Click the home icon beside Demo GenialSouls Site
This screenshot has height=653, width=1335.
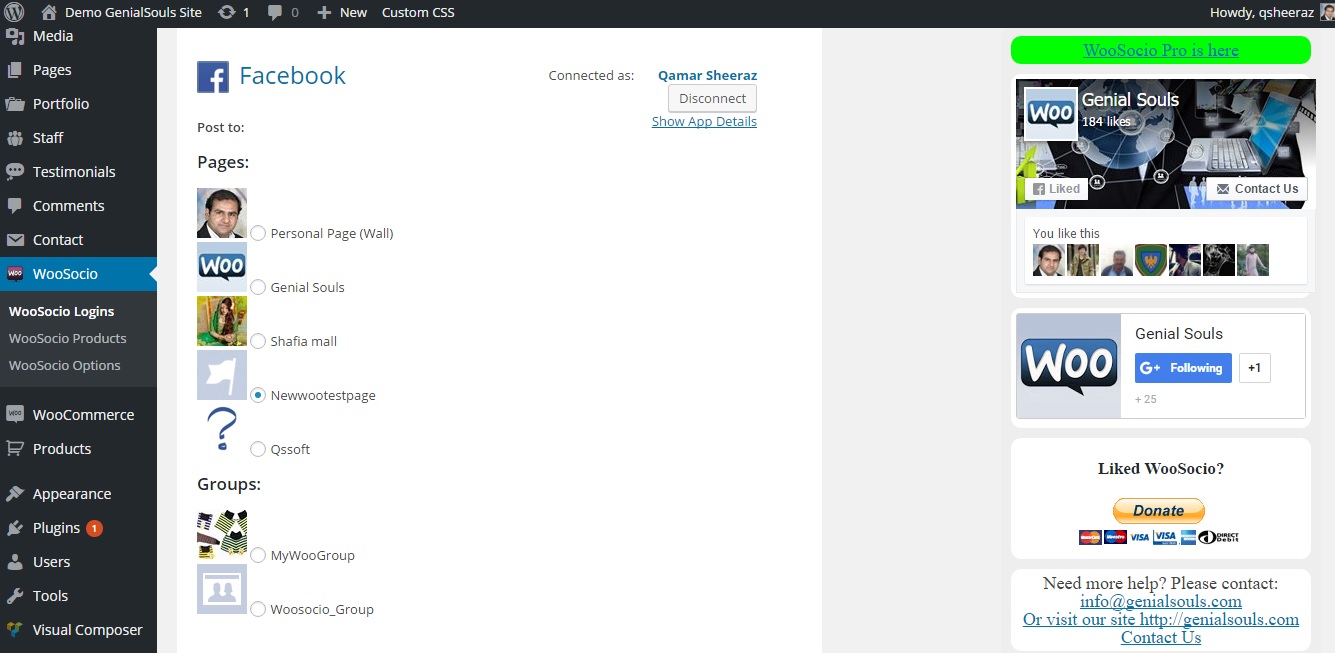click(x=49, y=12)
